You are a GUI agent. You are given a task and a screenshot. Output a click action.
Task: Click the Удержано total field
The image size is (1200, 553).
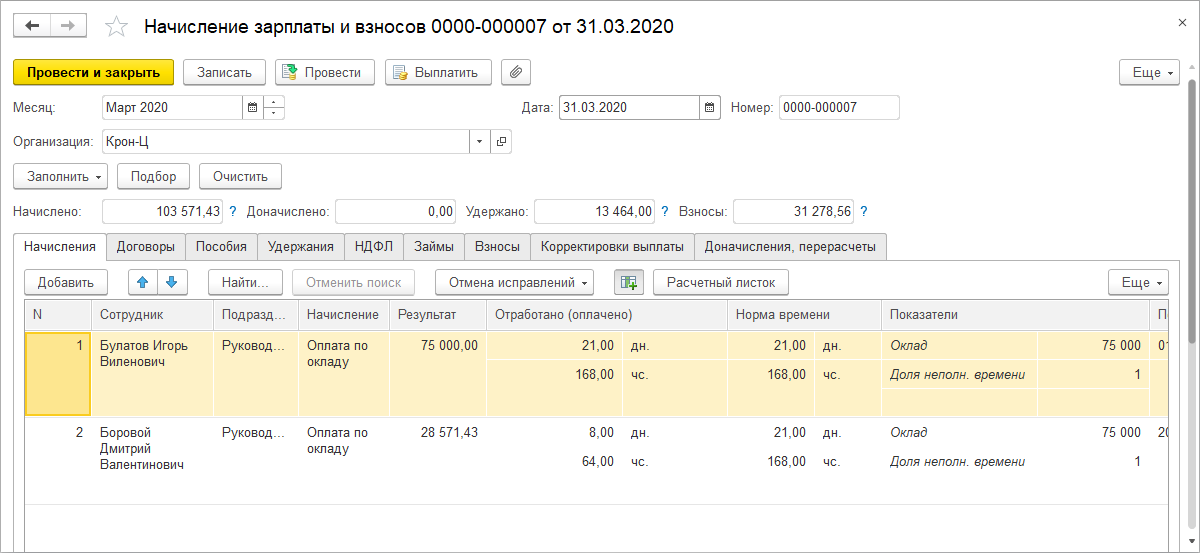point(595,211)
